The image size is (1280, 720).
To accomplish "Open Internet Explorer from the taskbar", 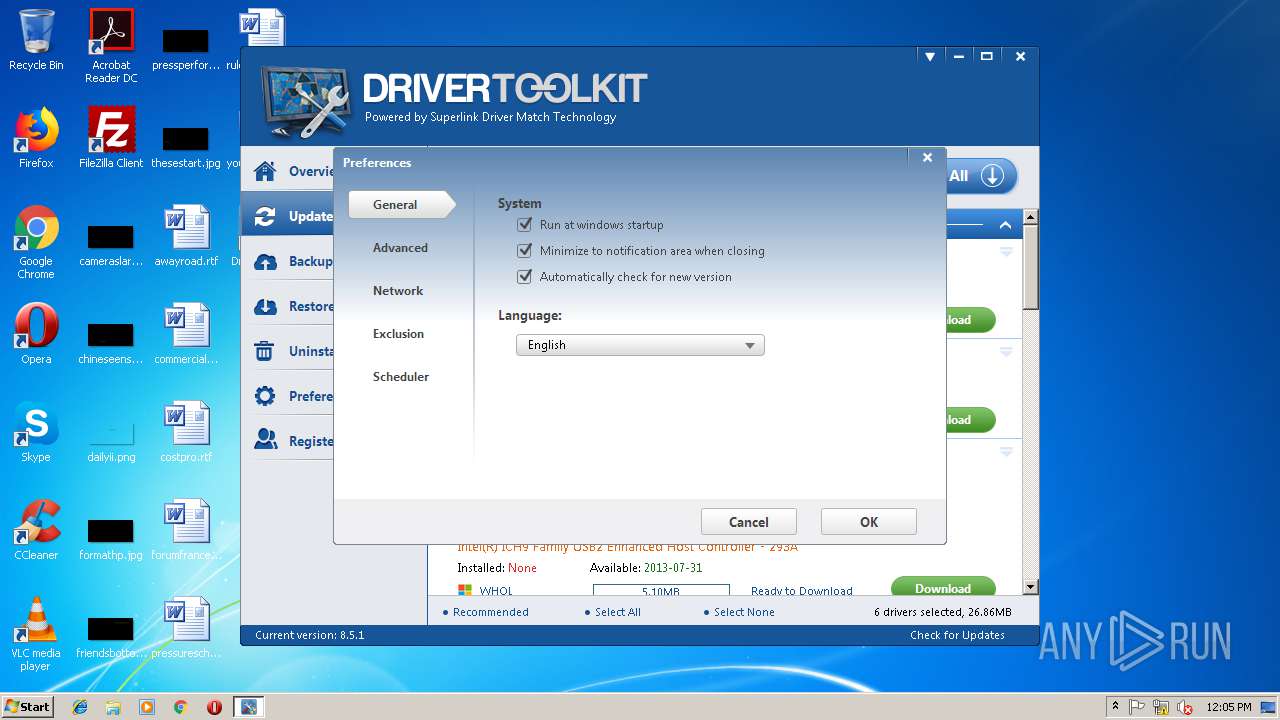I will click(80, 707).
